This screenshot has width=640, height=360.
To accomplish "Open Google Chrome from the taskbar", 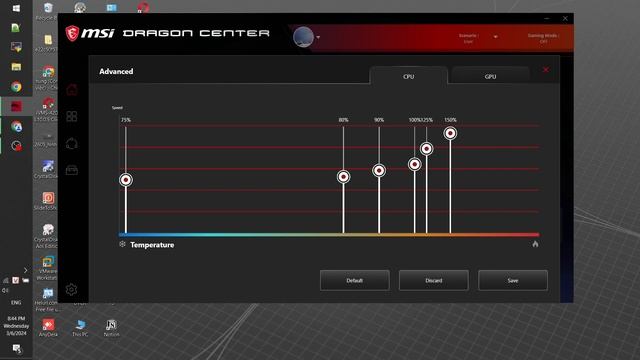I will tap(16, 87).
